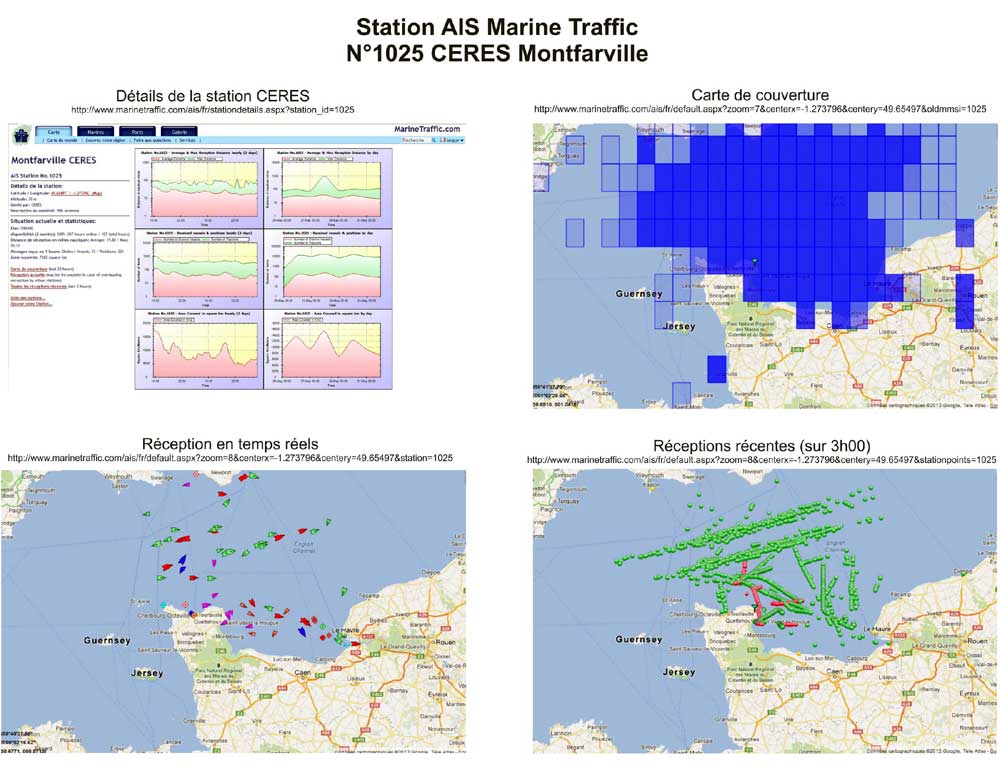Open the Réception actuelle link
The height and width of the screenshot is (768, 1000).
tap(27, 275)
